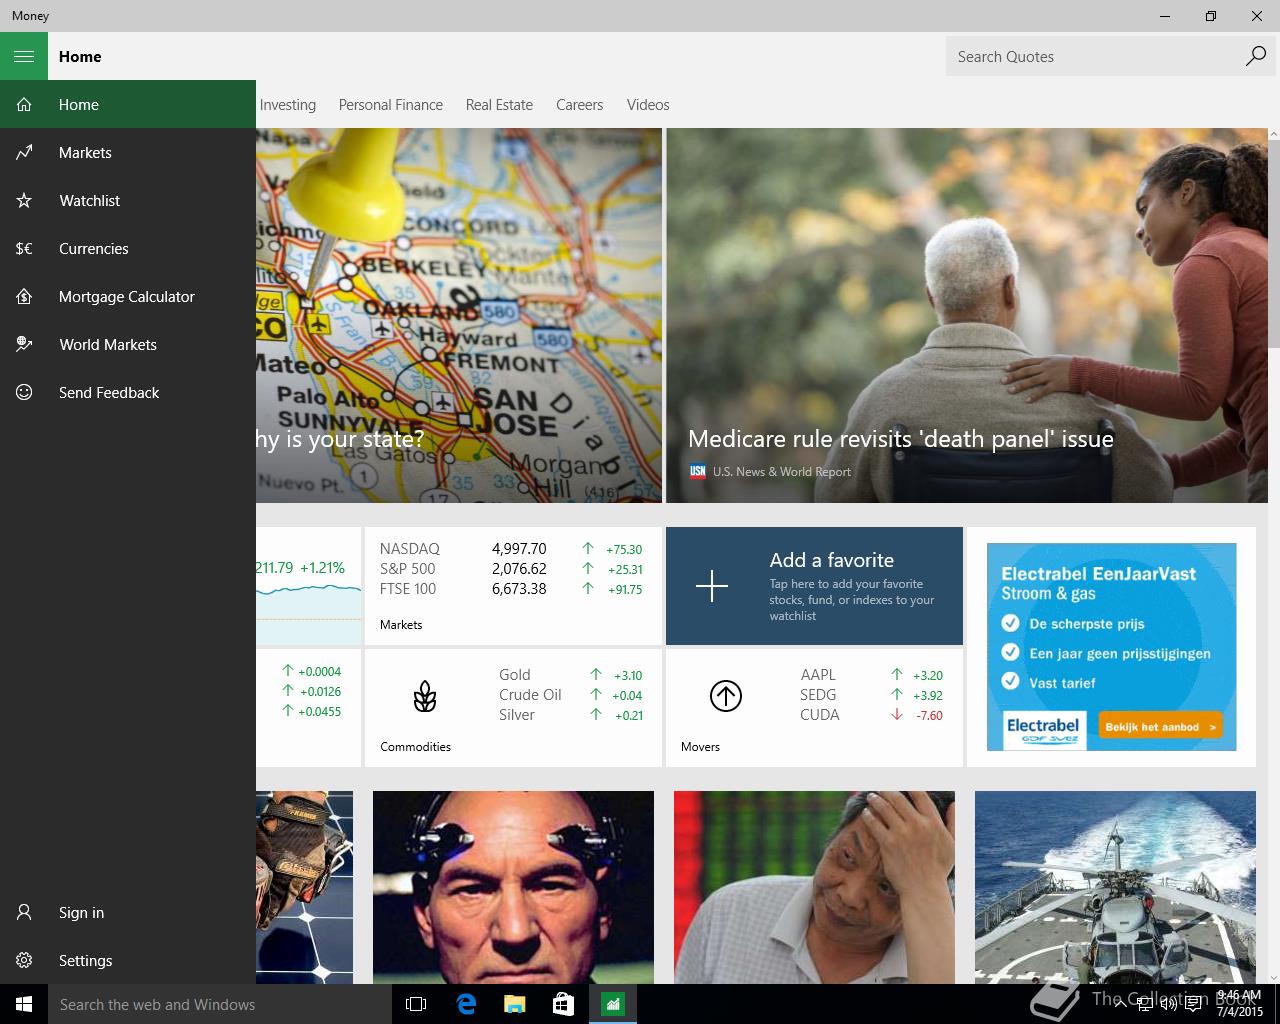Open Markets chart icon in sidebar
This screenshot has height=1024, width=1280.
point(24,152)
